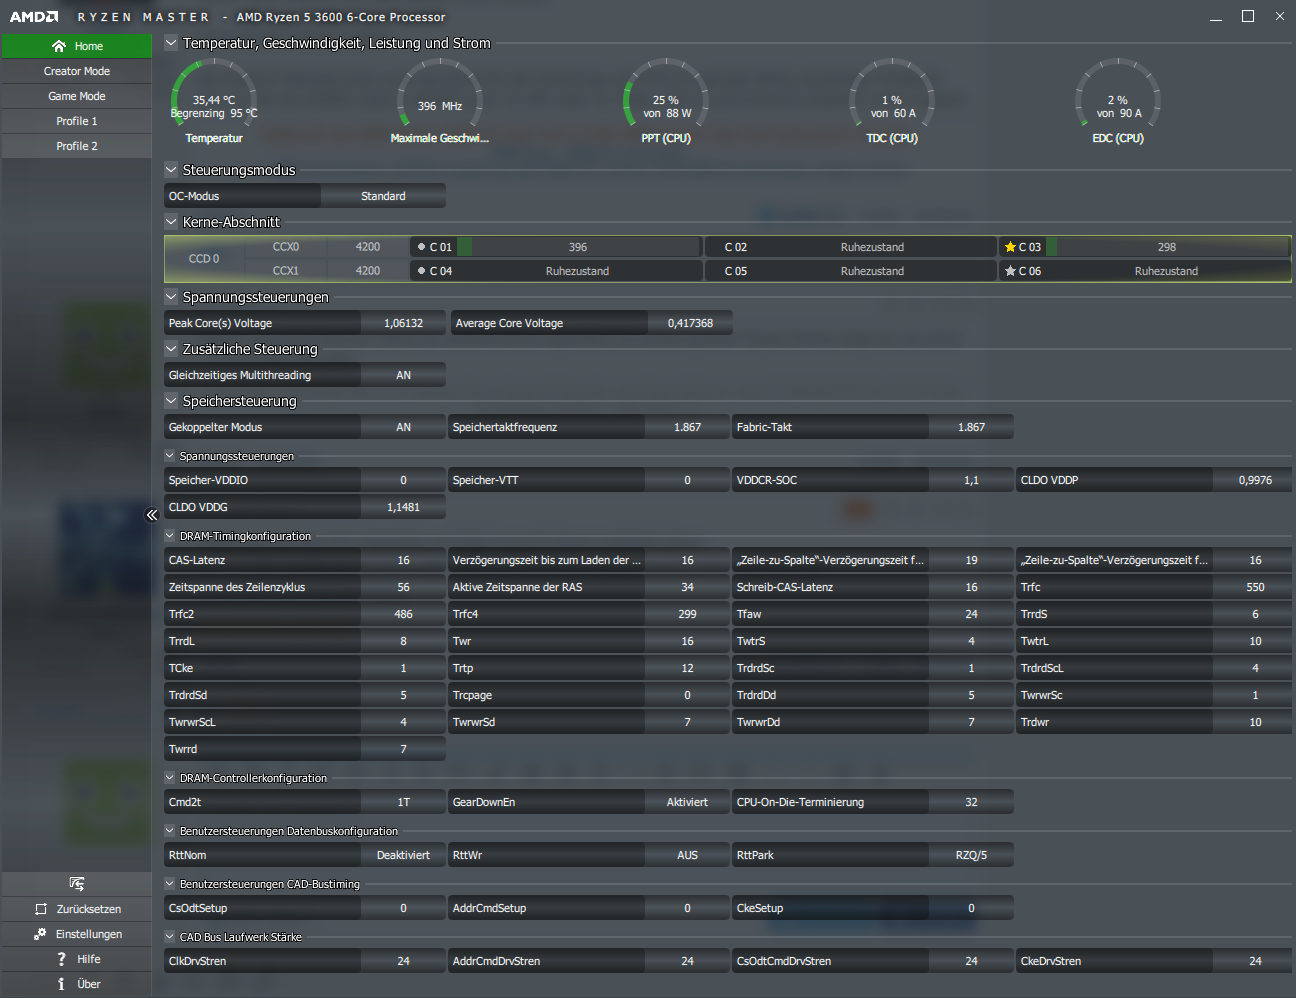Image resolution: width=1296 pixels, height=998 pixels.
Task: Collapse Benutzersteuerungen Datenbuskonfiguration subsection
Action: (170, 831)
